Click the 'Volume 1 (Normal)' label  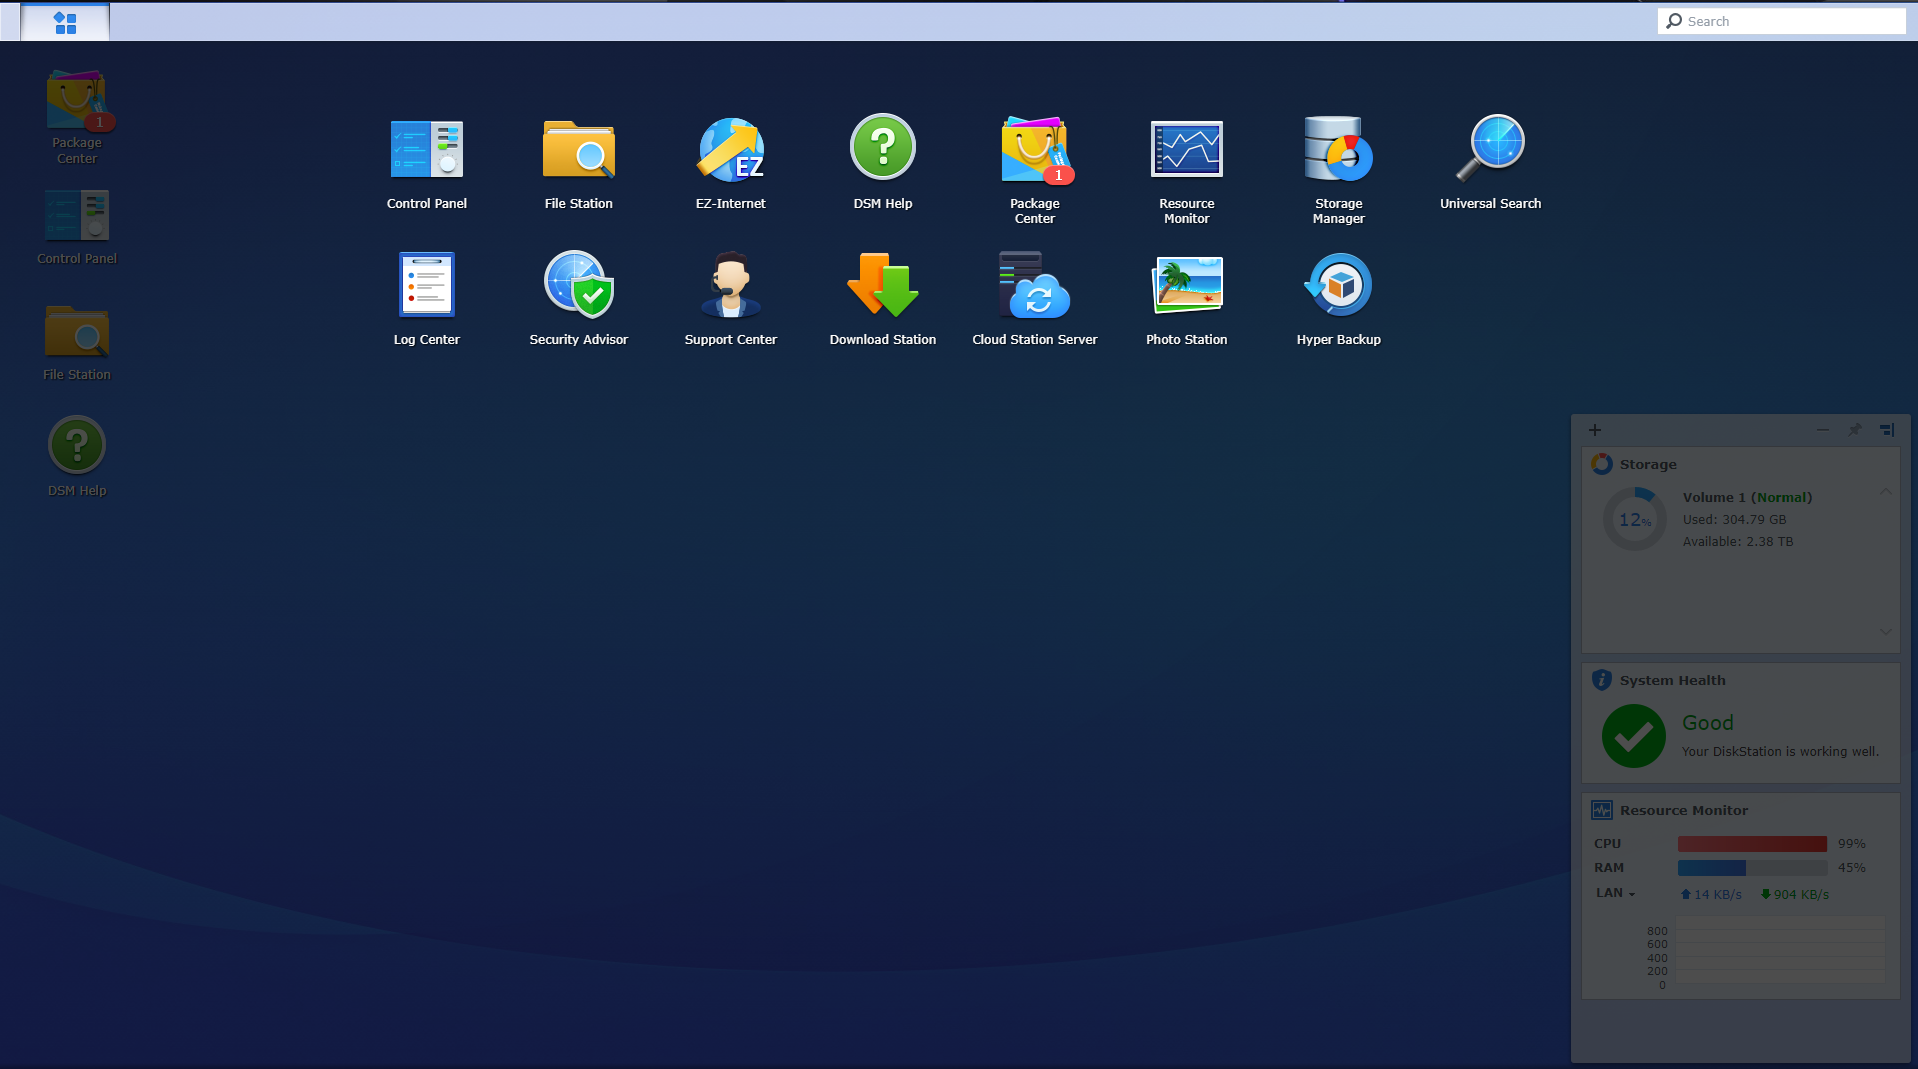[x=1747, y=497]
